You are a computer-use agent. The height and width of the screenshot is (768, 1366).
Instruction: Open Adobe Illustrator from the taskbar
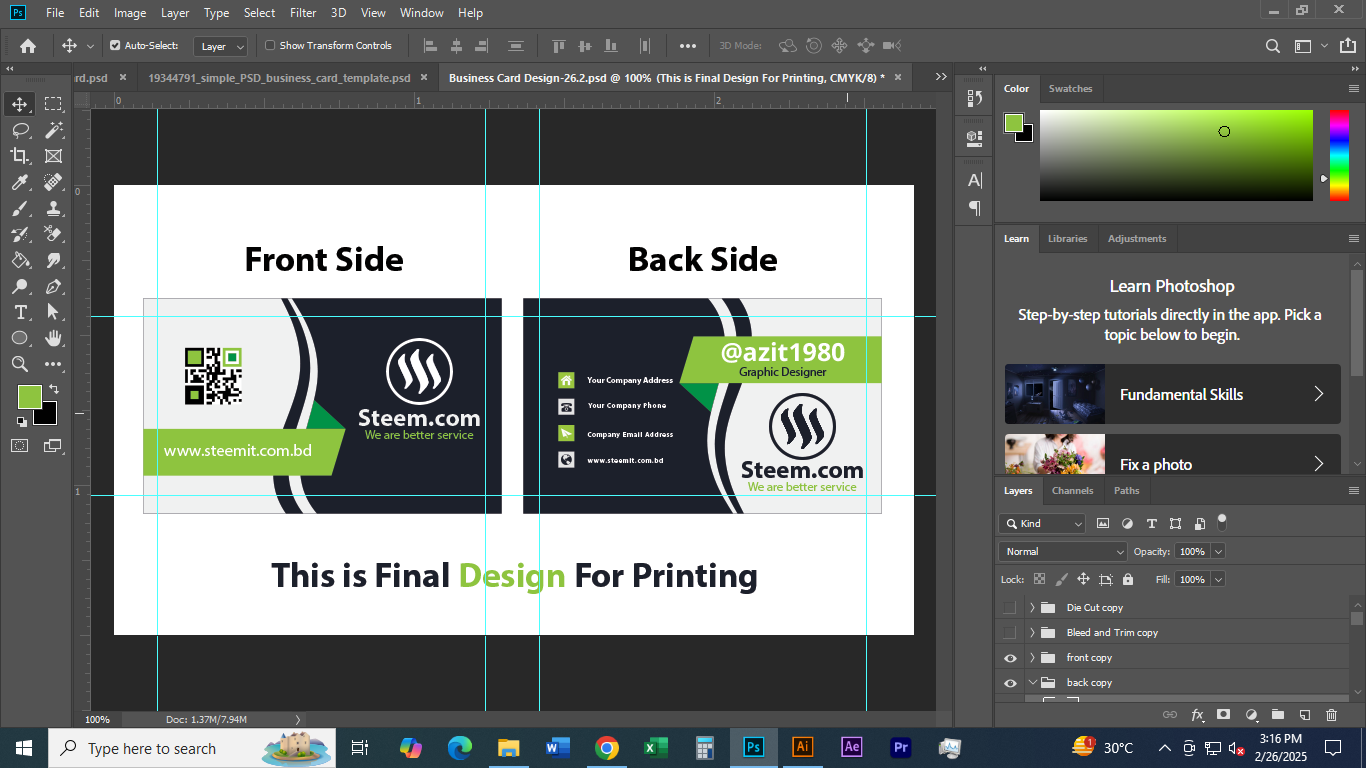802,747
